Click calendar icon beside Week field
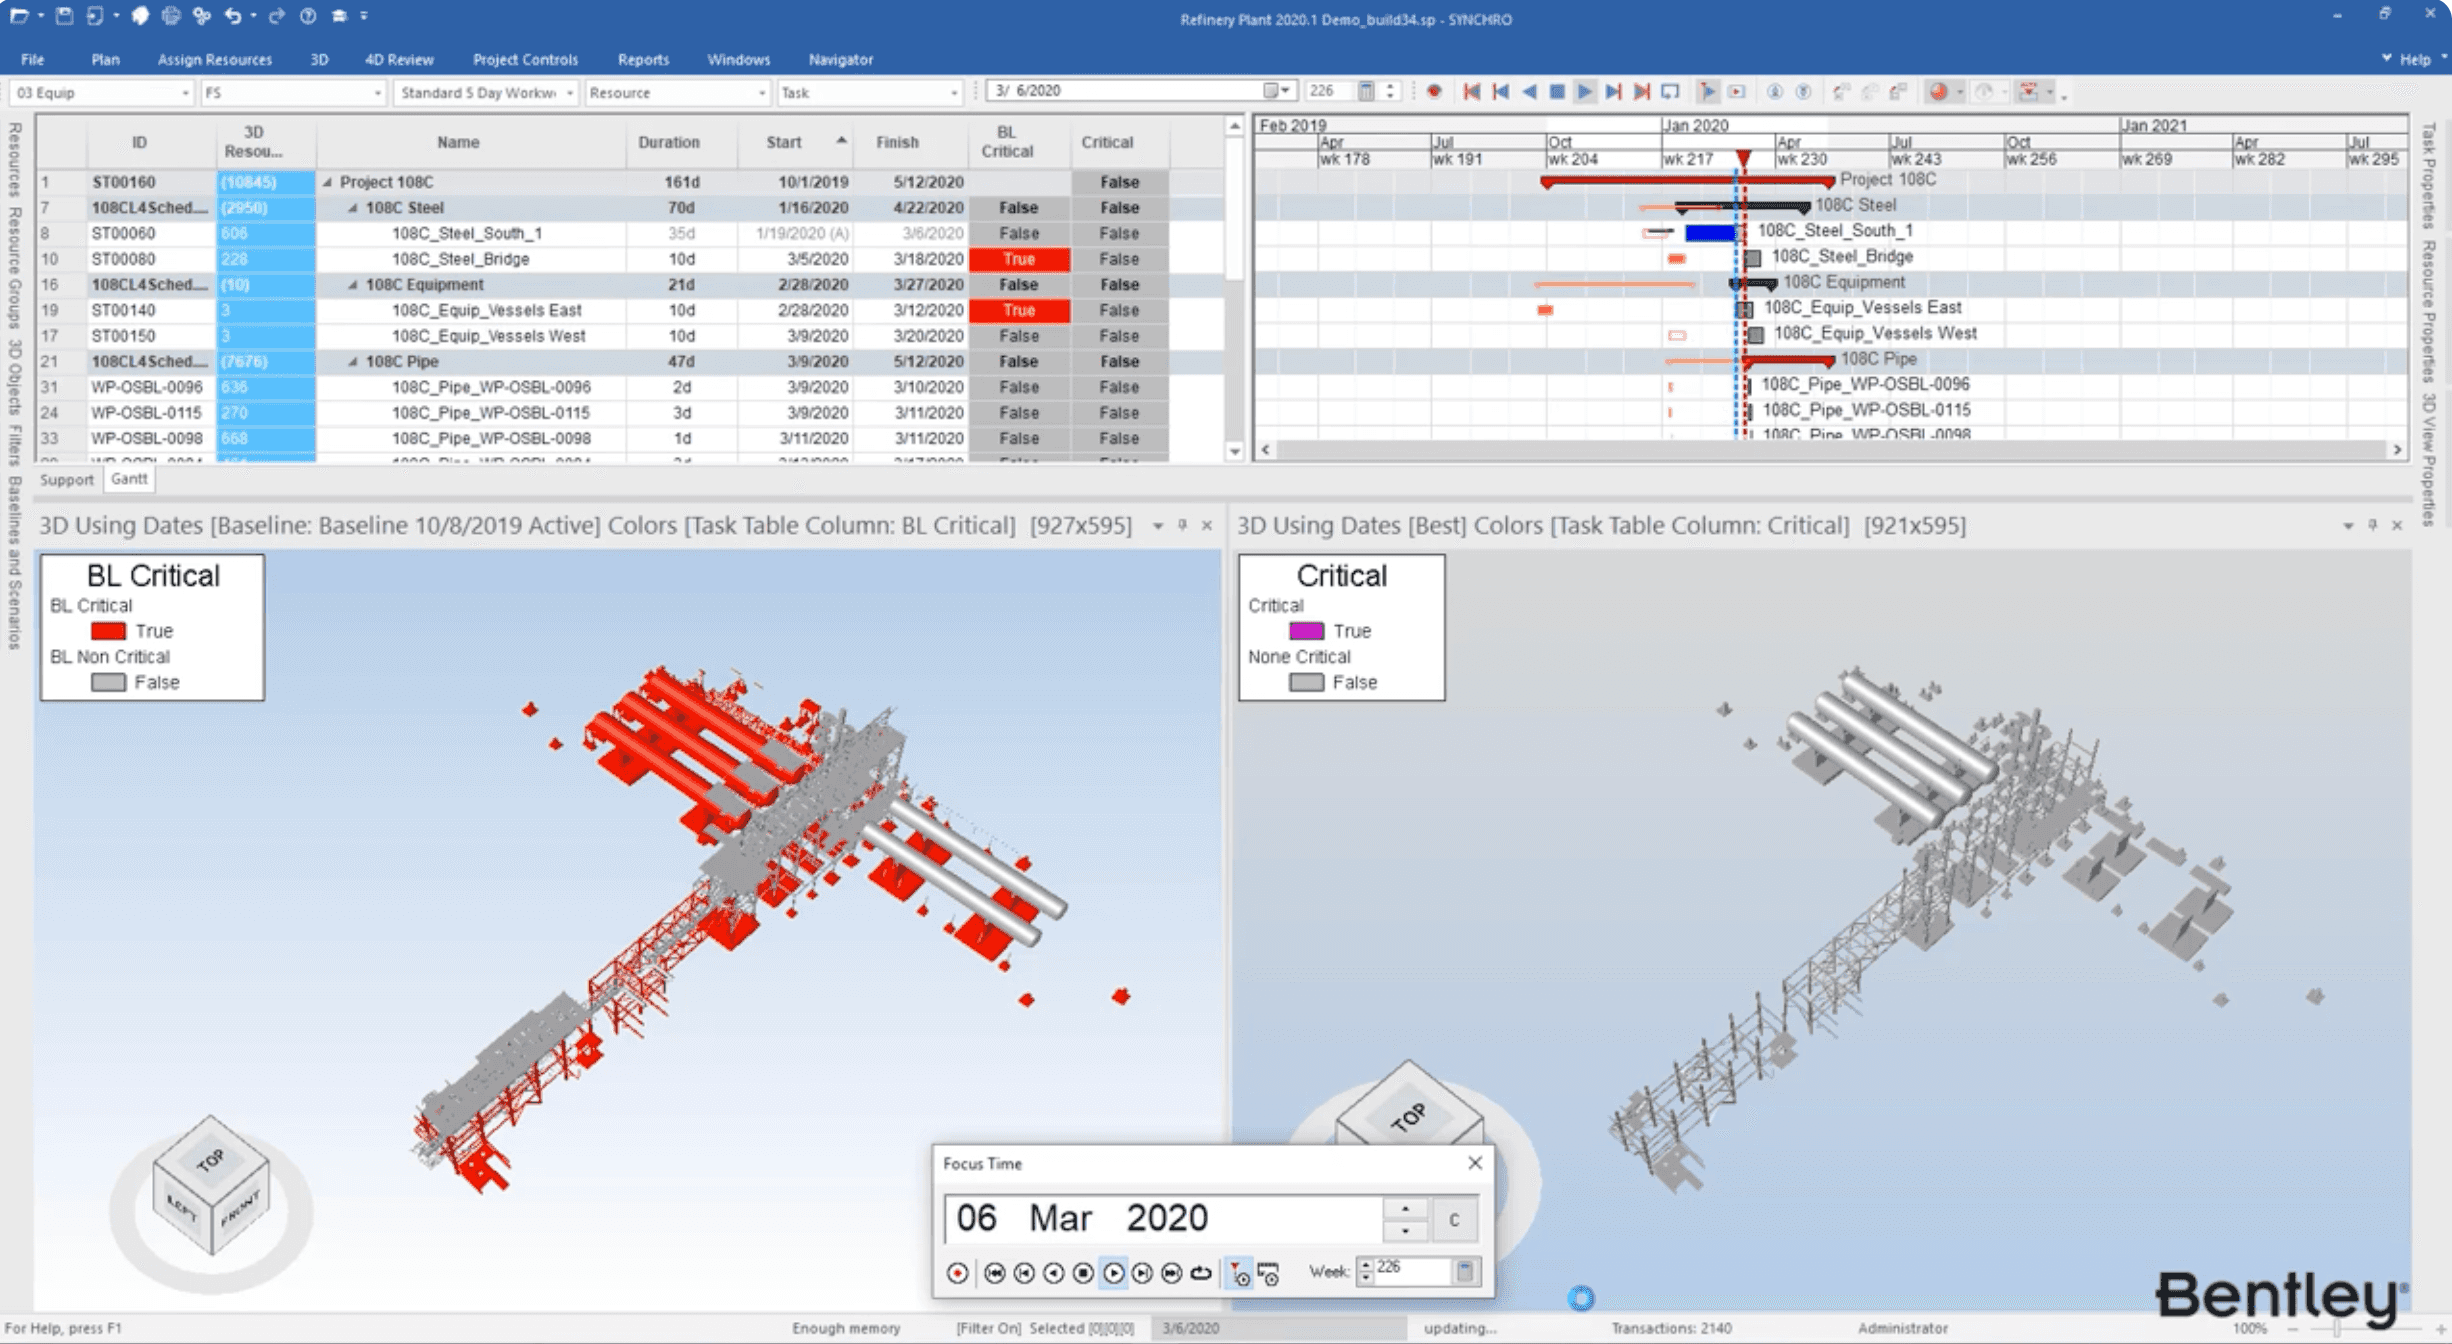The width and height of the screenshot is (2452, 1344). [1465, 1271]
